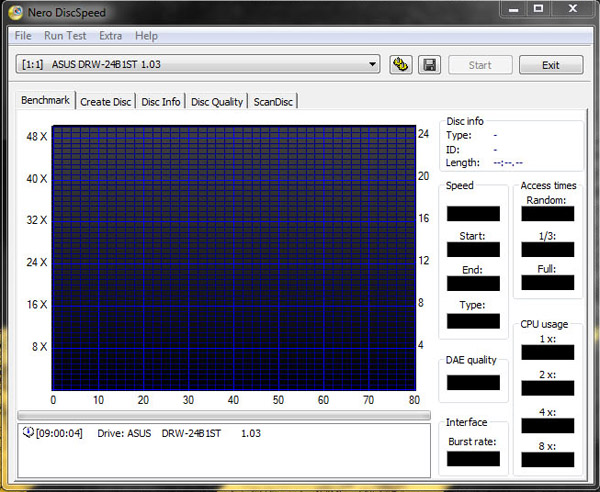Click the log entry with time 09:00:04
The image size is (600, 492).
tap(142, 433)
